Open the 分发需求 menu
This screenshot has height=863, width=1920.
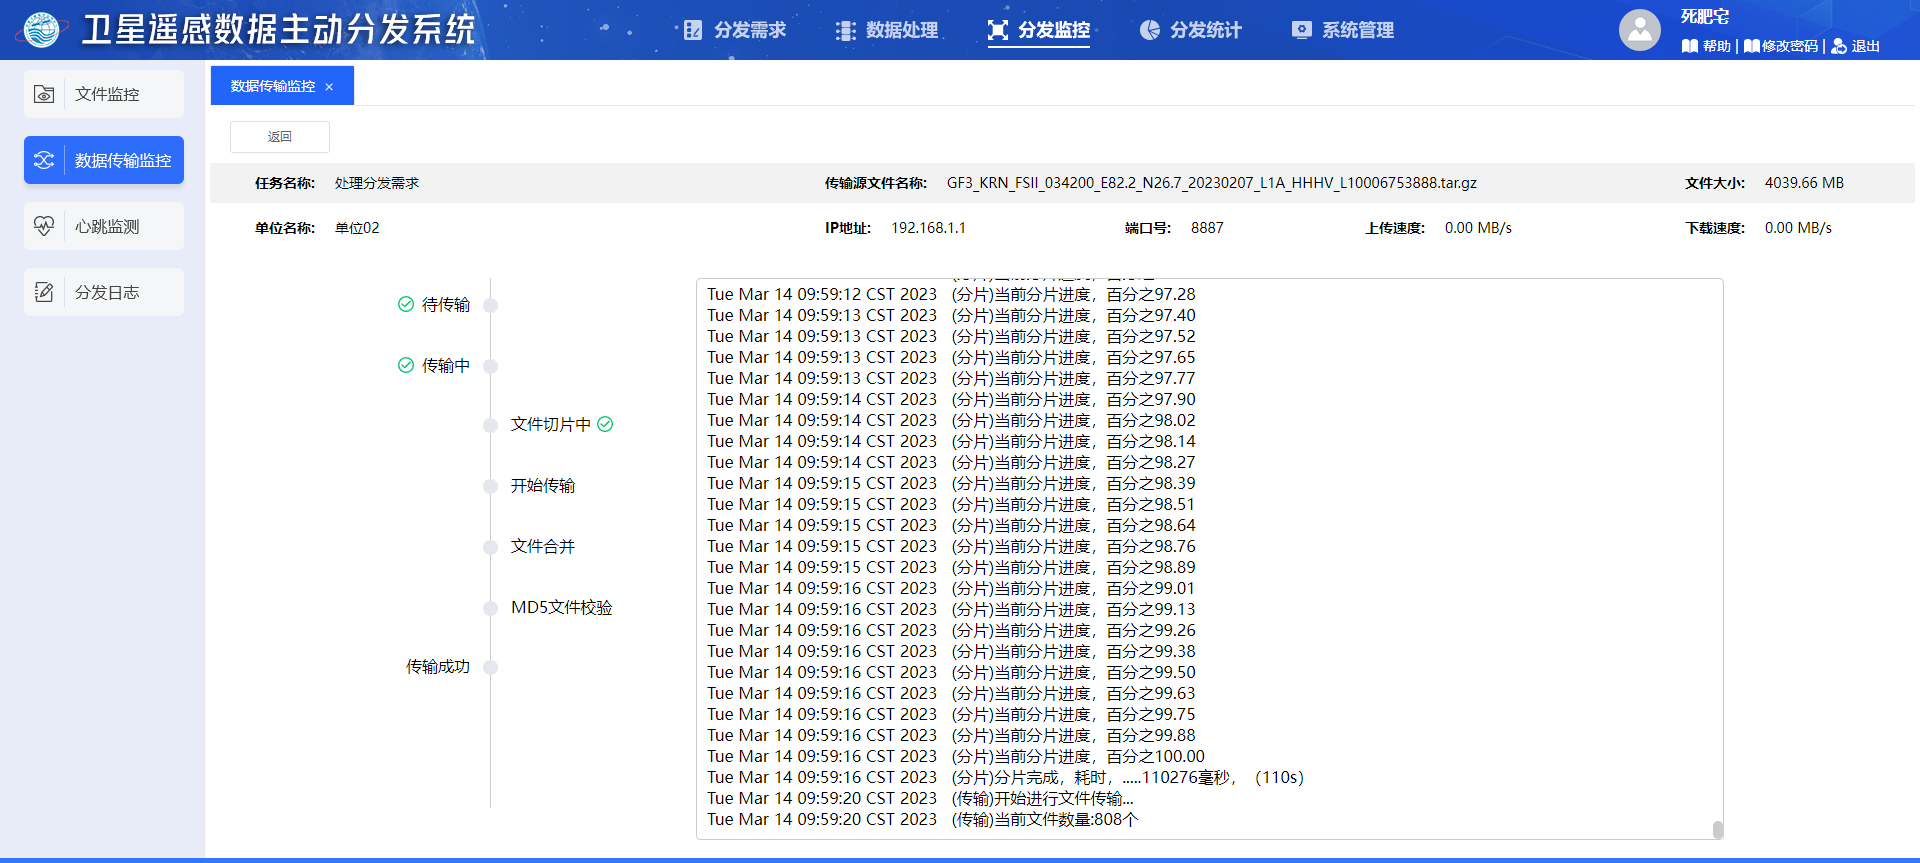735,30
